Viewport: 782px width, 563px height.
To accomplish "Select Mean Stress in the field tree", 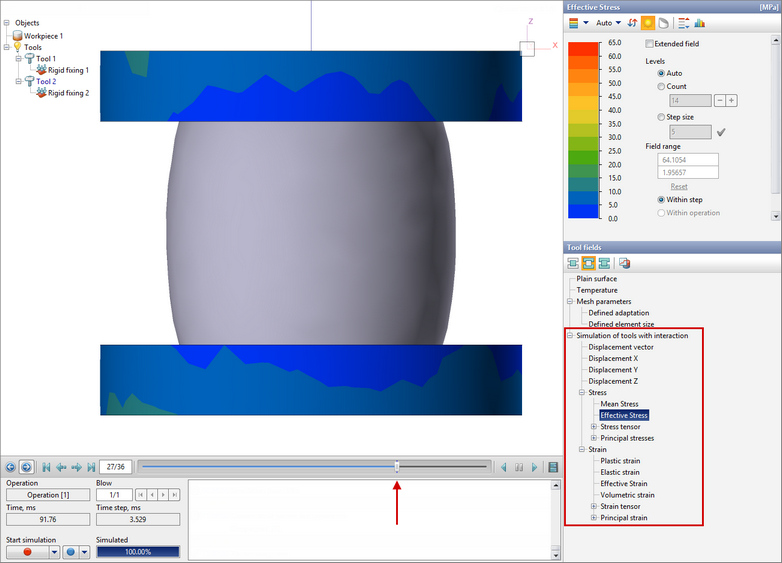I will coord(619,404).
